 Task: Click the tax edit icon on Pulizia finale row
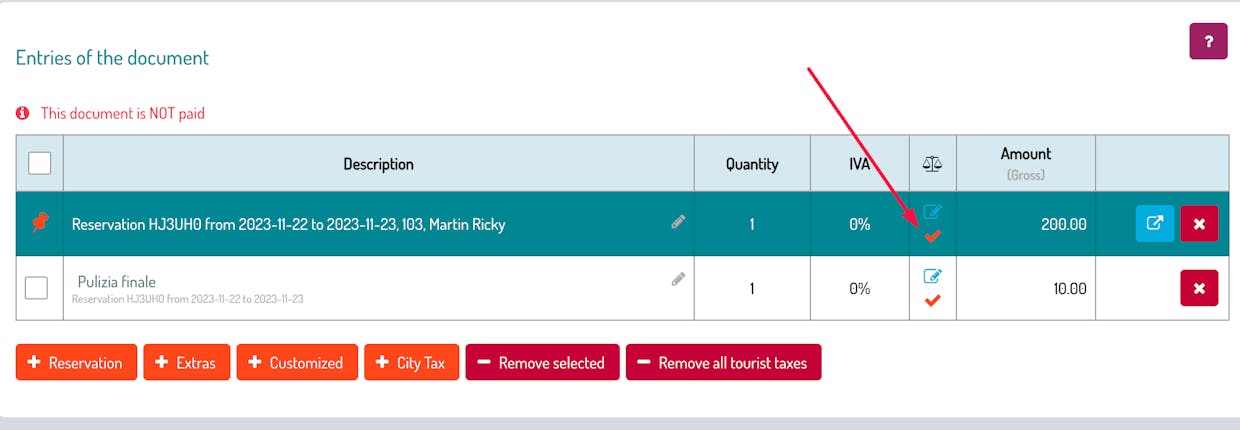[x=932, y=276]
